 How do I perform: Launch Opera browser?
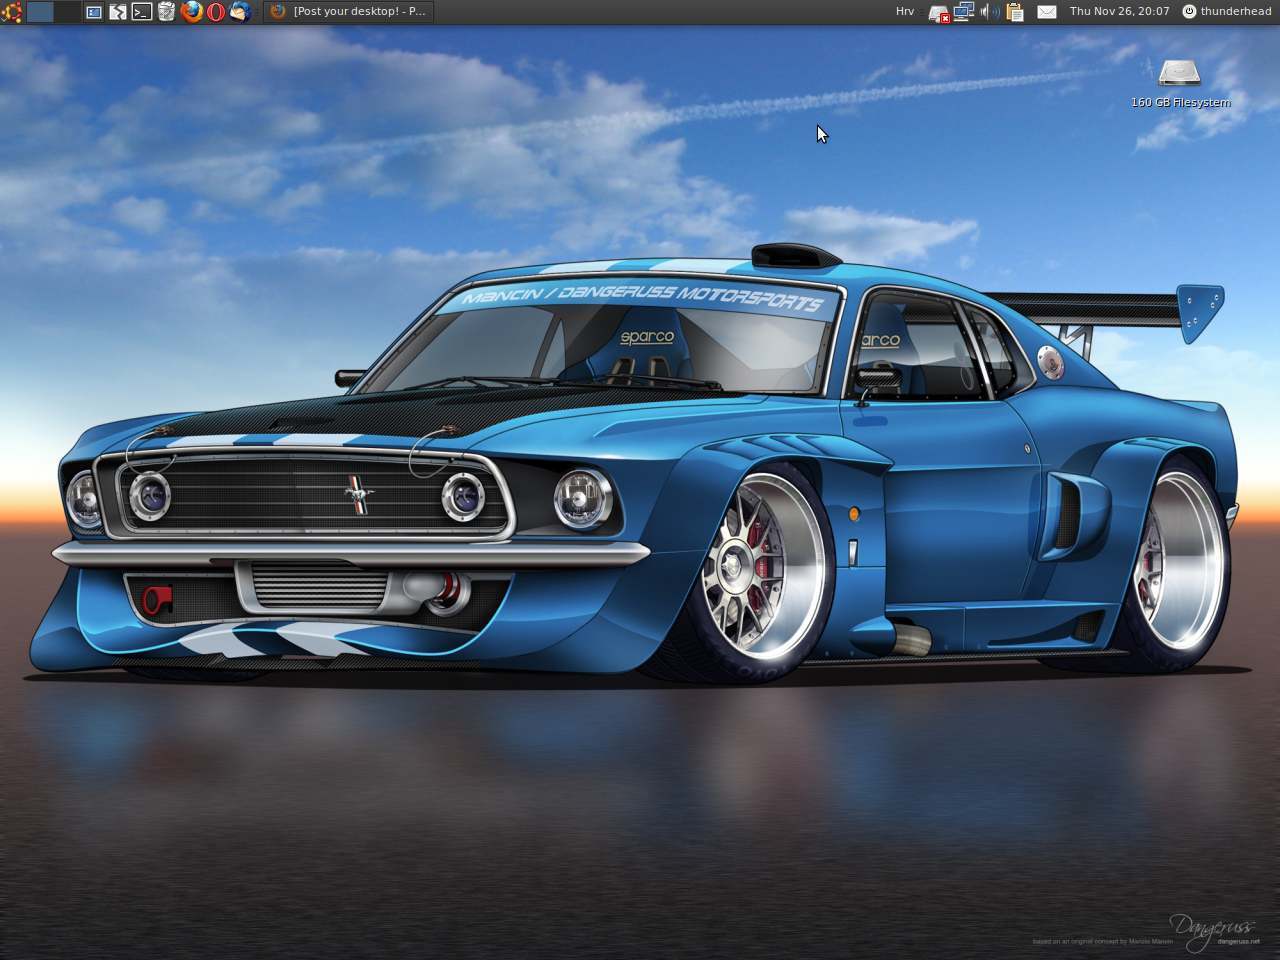coord(215,12)
